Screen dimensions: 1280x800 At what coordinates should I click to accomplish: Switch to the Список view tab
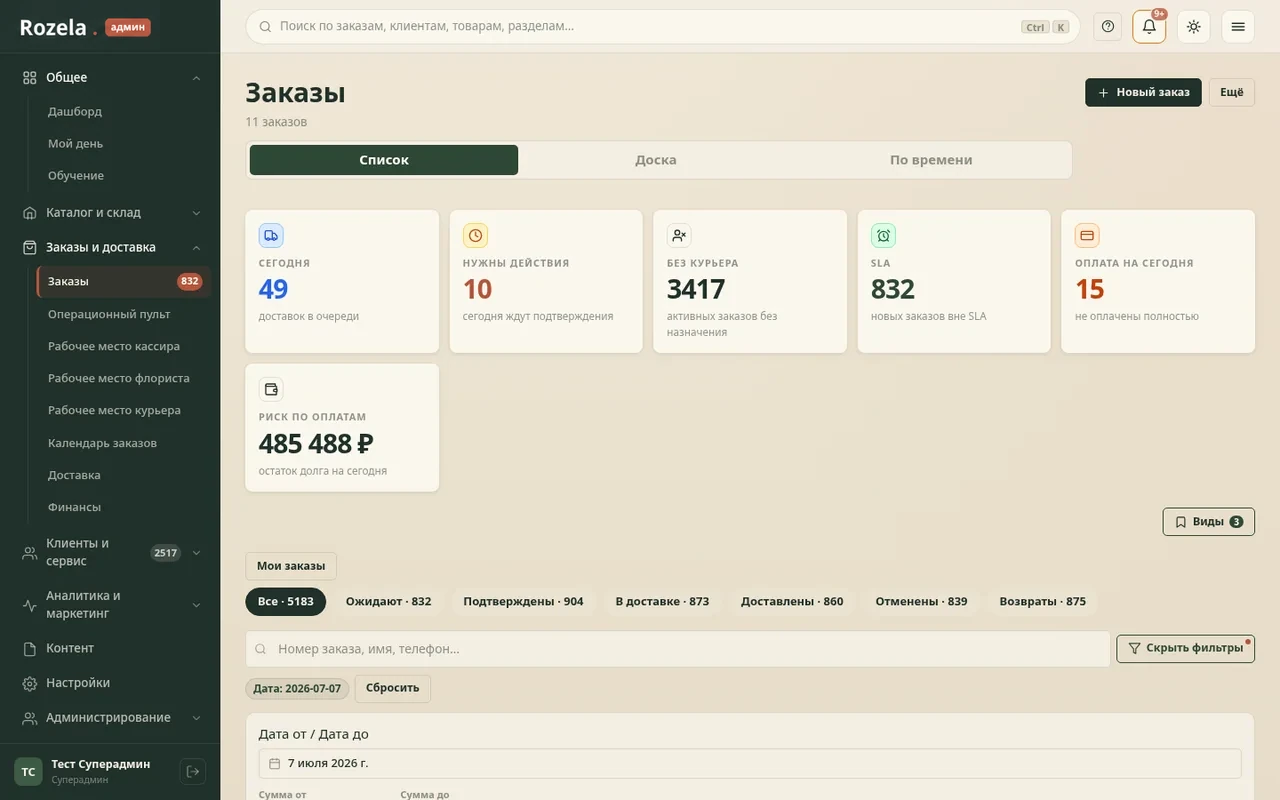click(x=384, y=160)
